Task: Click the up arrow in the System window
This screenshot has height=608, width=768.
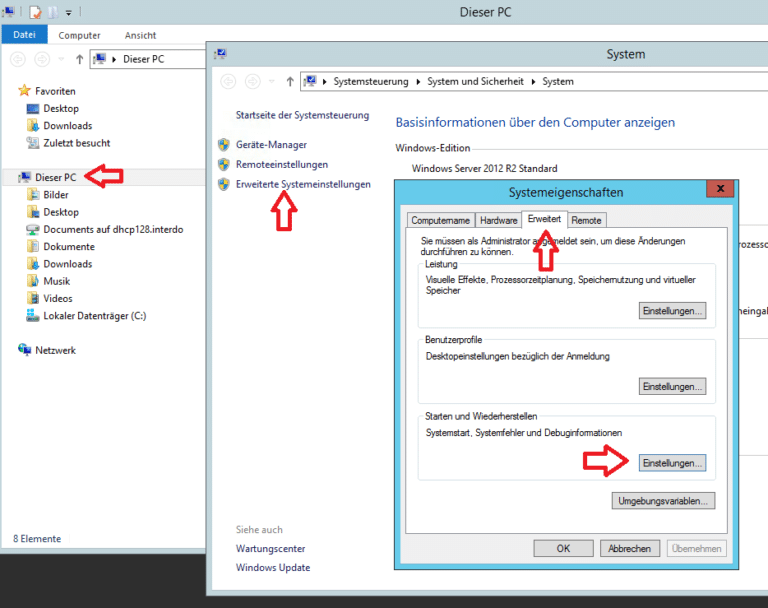Action: 290,81
